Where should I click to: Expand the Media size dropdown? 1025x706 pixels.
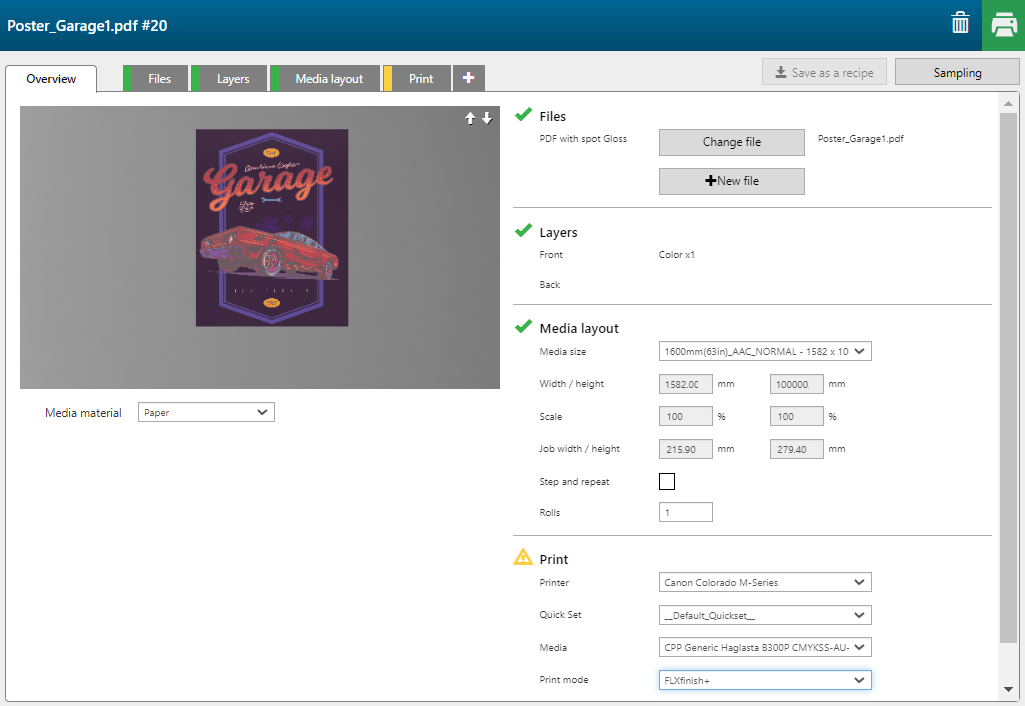tap(765, 351)
